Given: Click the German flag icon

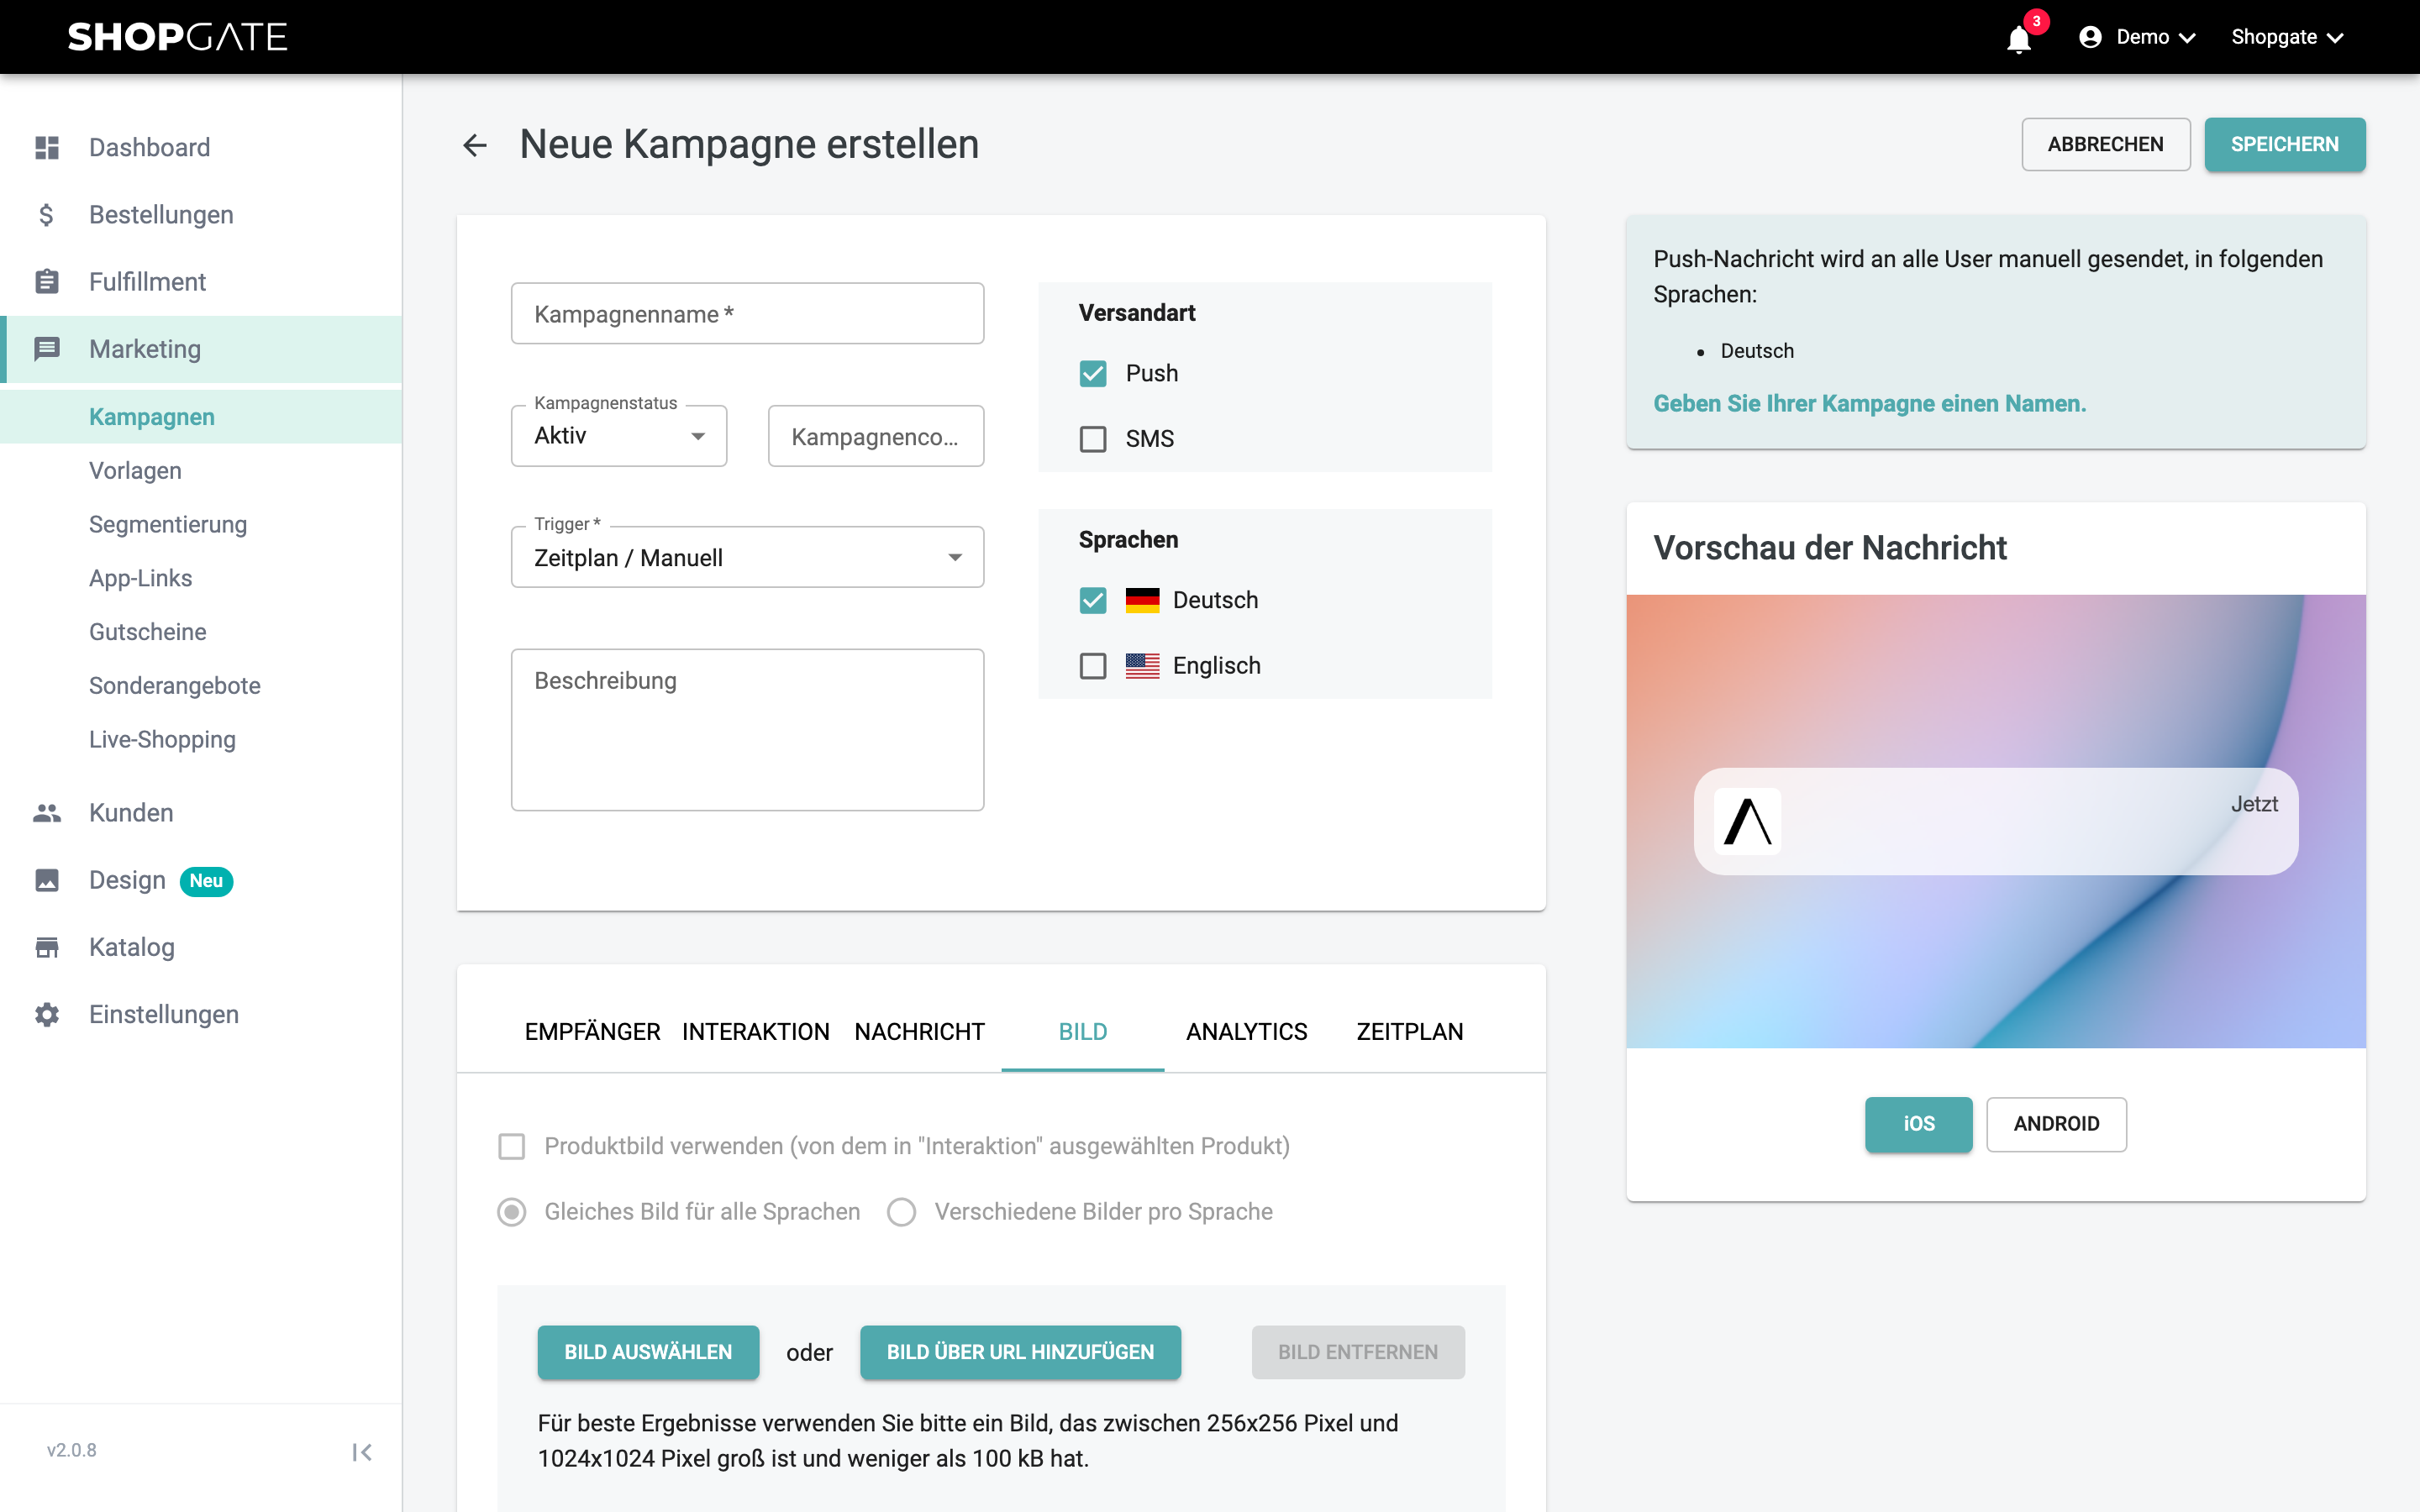Looking at the screenshot, I should 1142,600.
